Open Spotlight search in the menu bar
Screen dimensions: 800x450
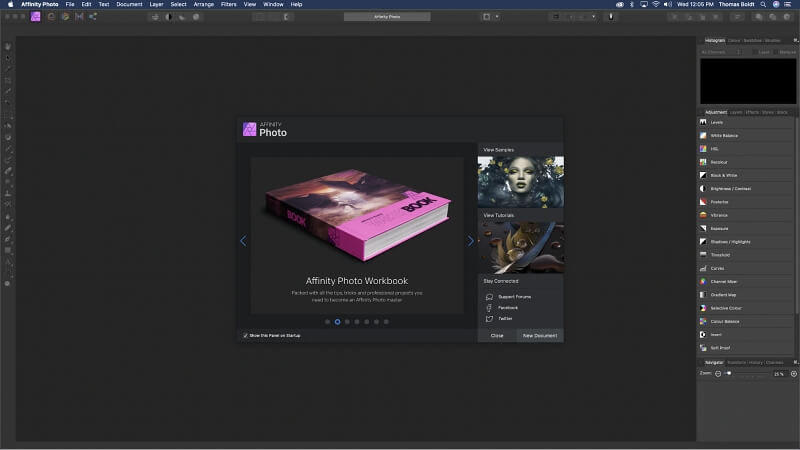pyautogui.click(x=763, y=4)
